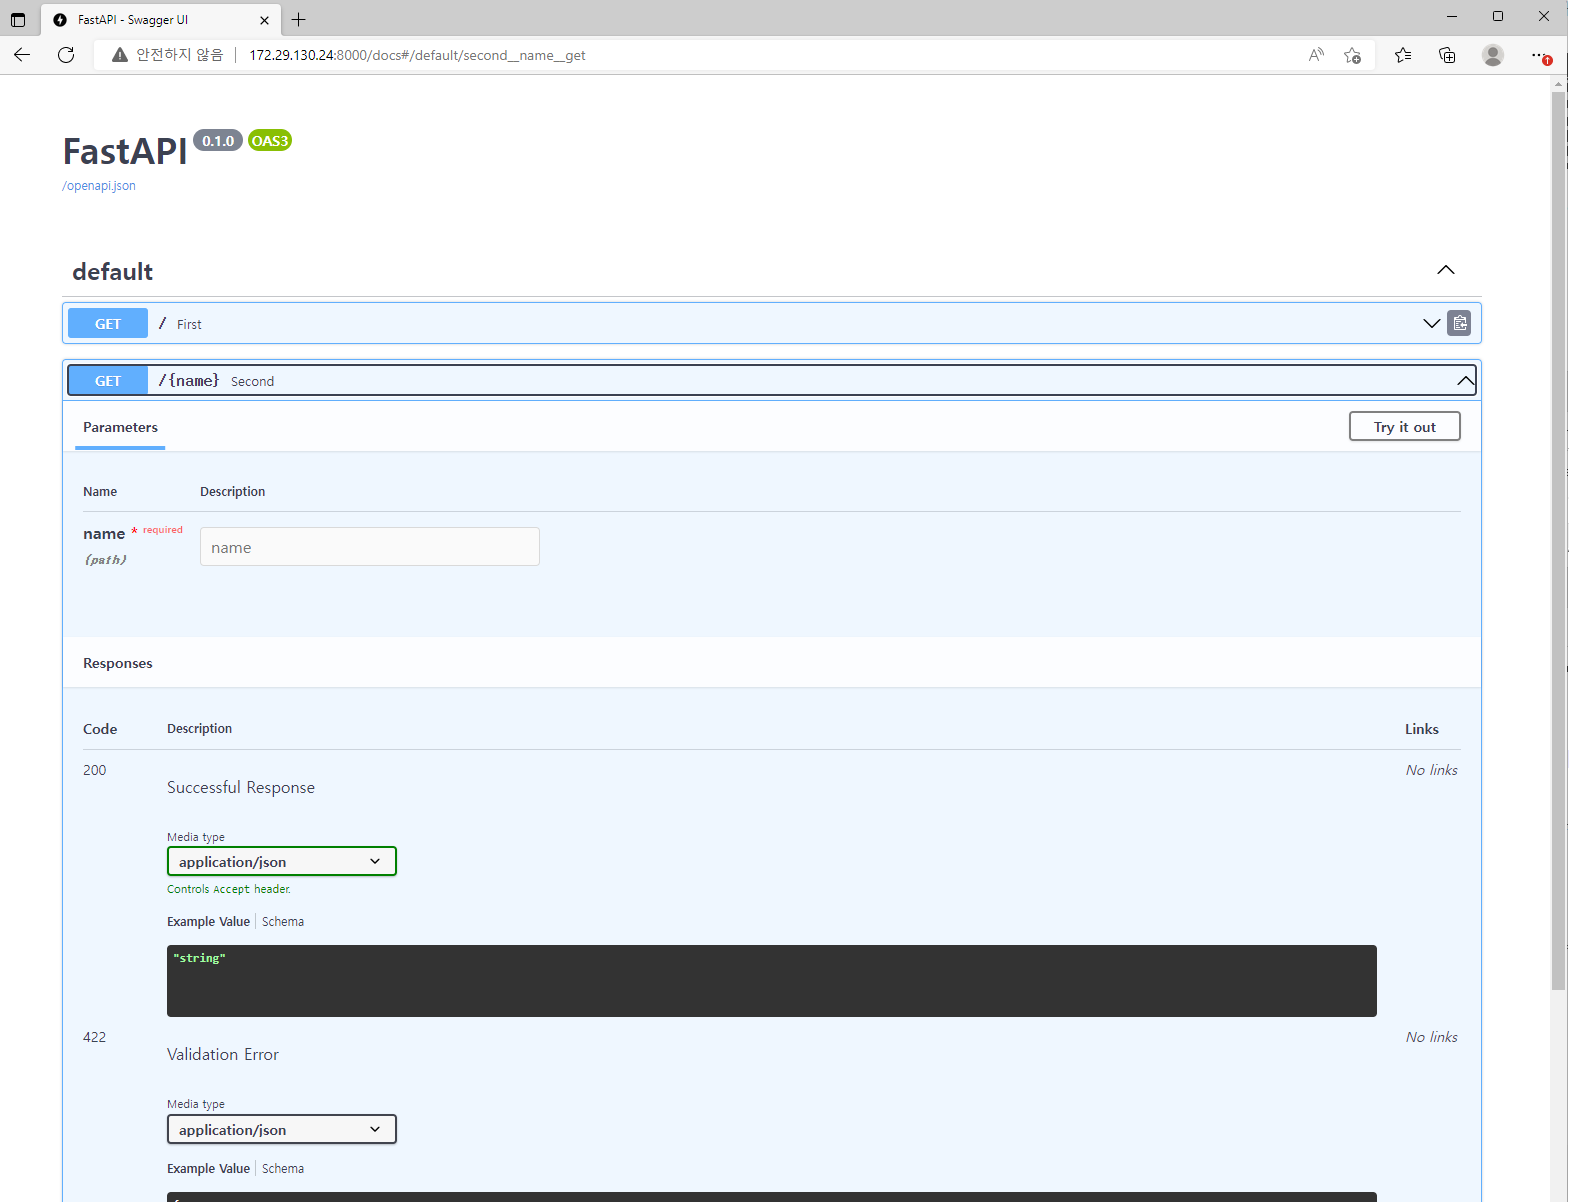Switch to Schema view for 422 response
This screenshot has width=1569, height=1202.
[x=283, y=1169]
